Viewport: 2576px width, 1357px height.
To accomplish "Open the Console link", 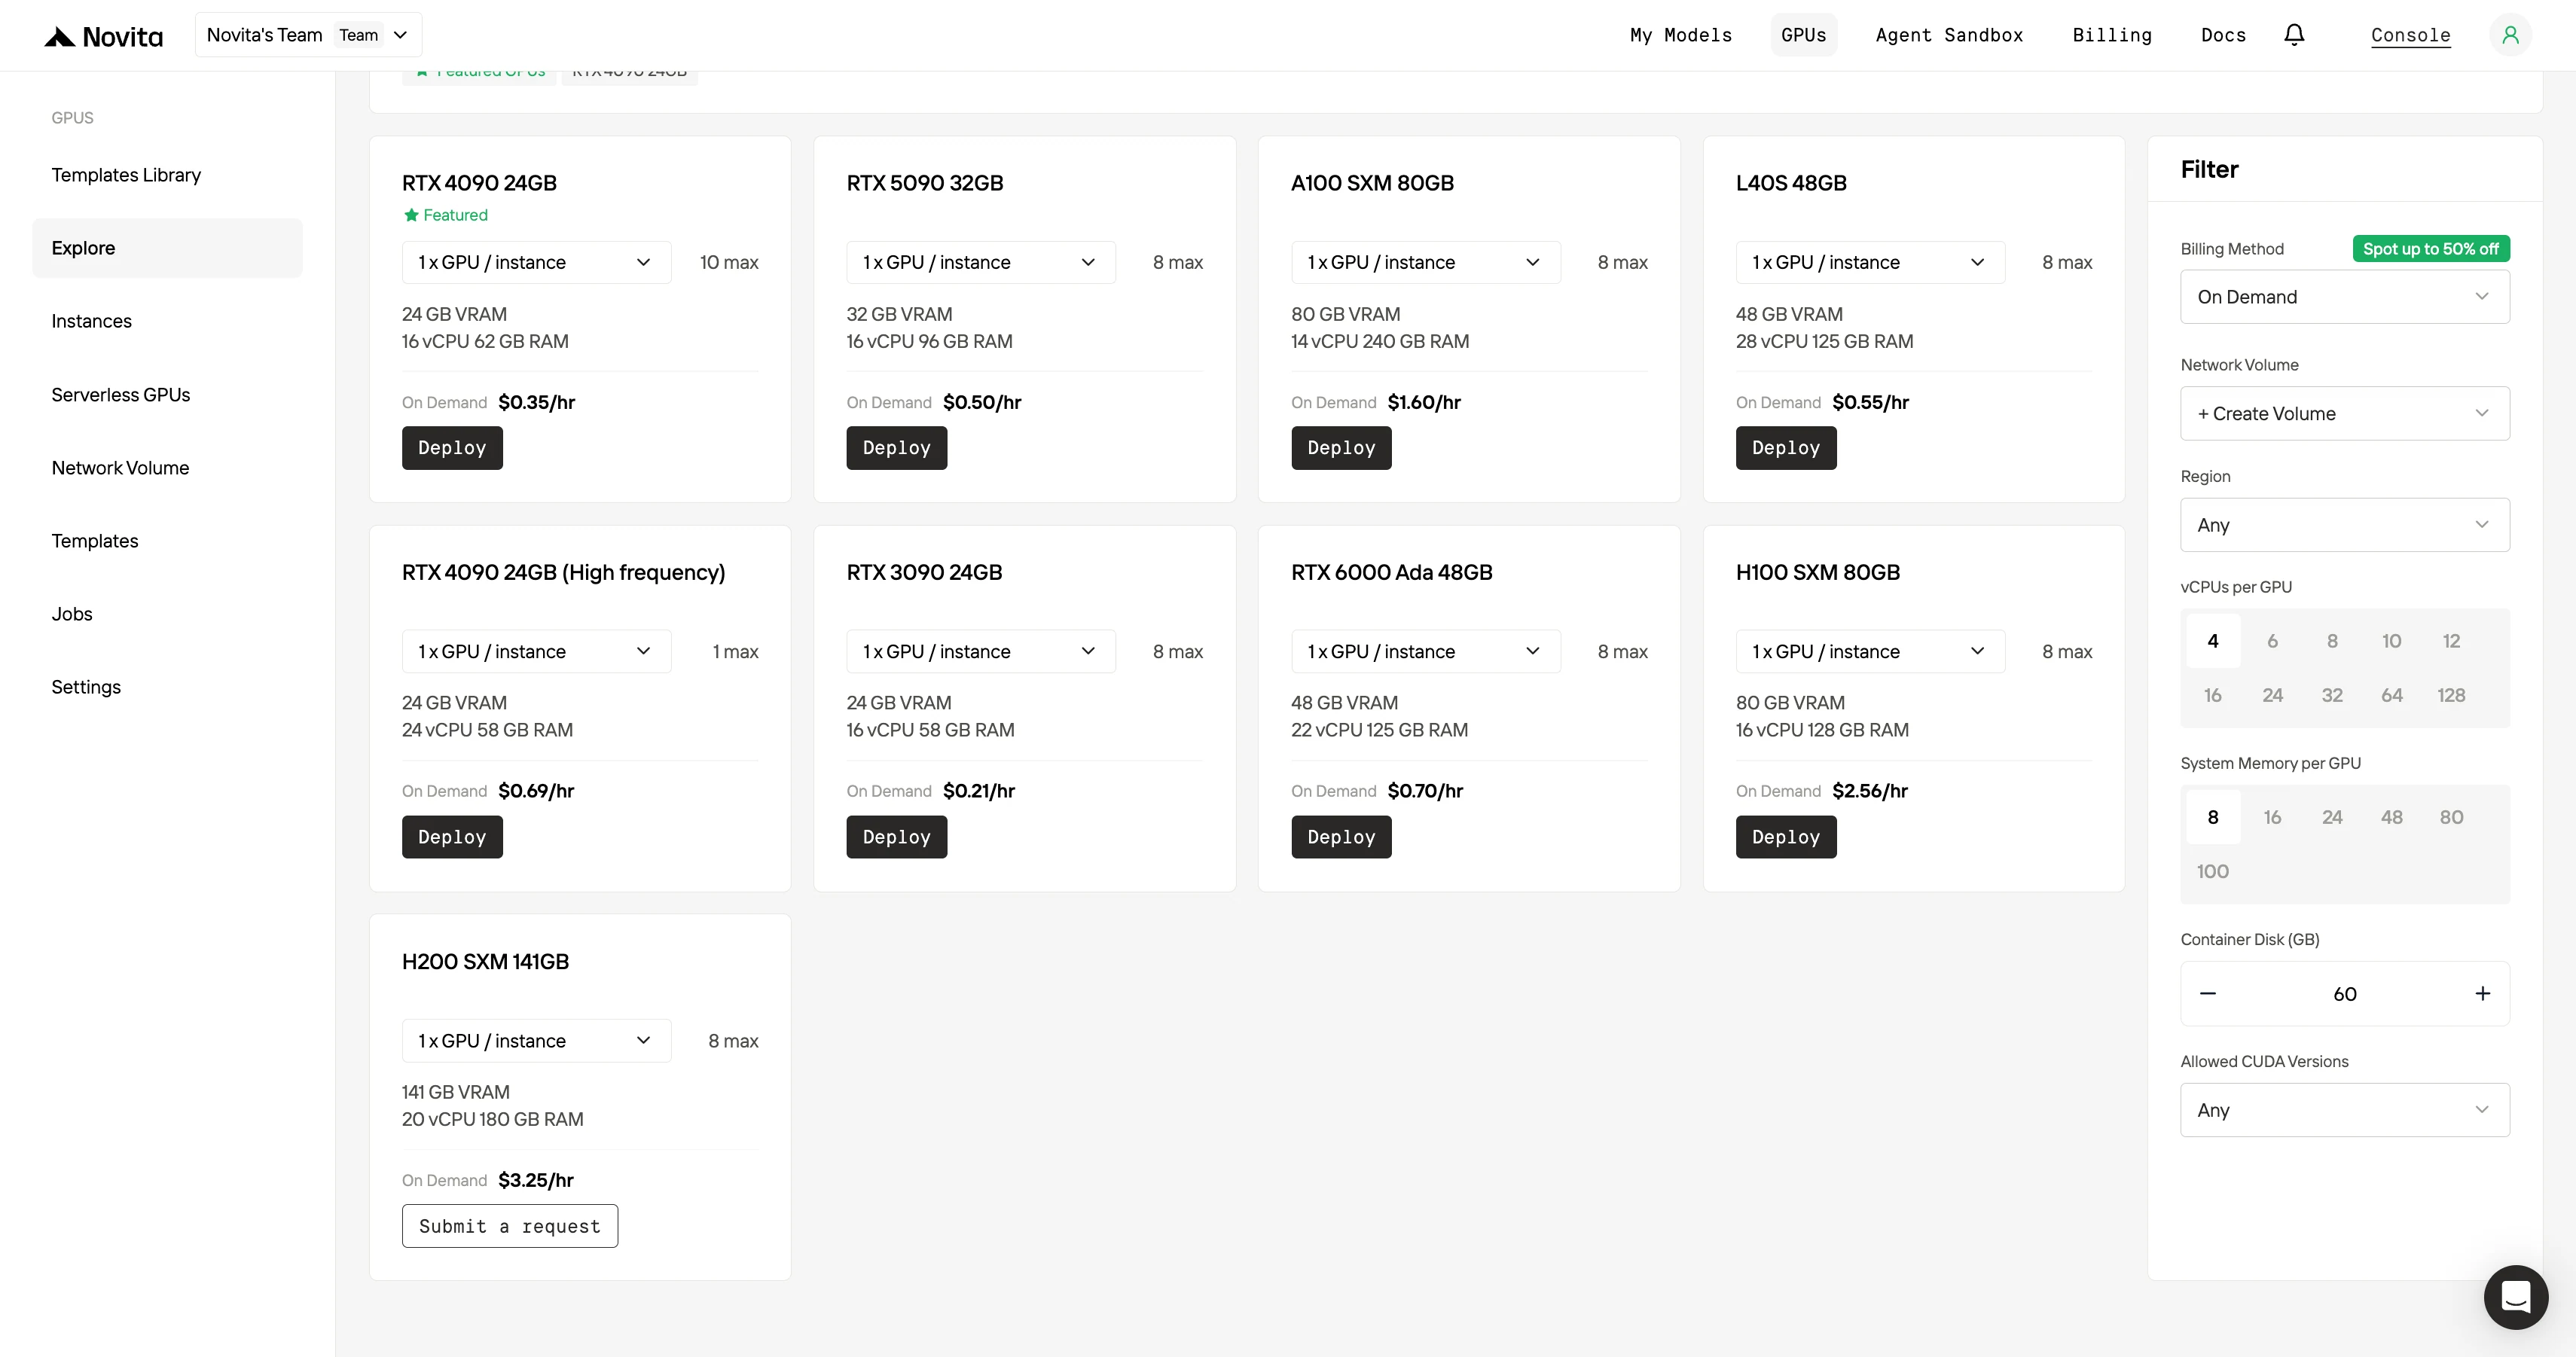I will click(x=2410, y=35).
